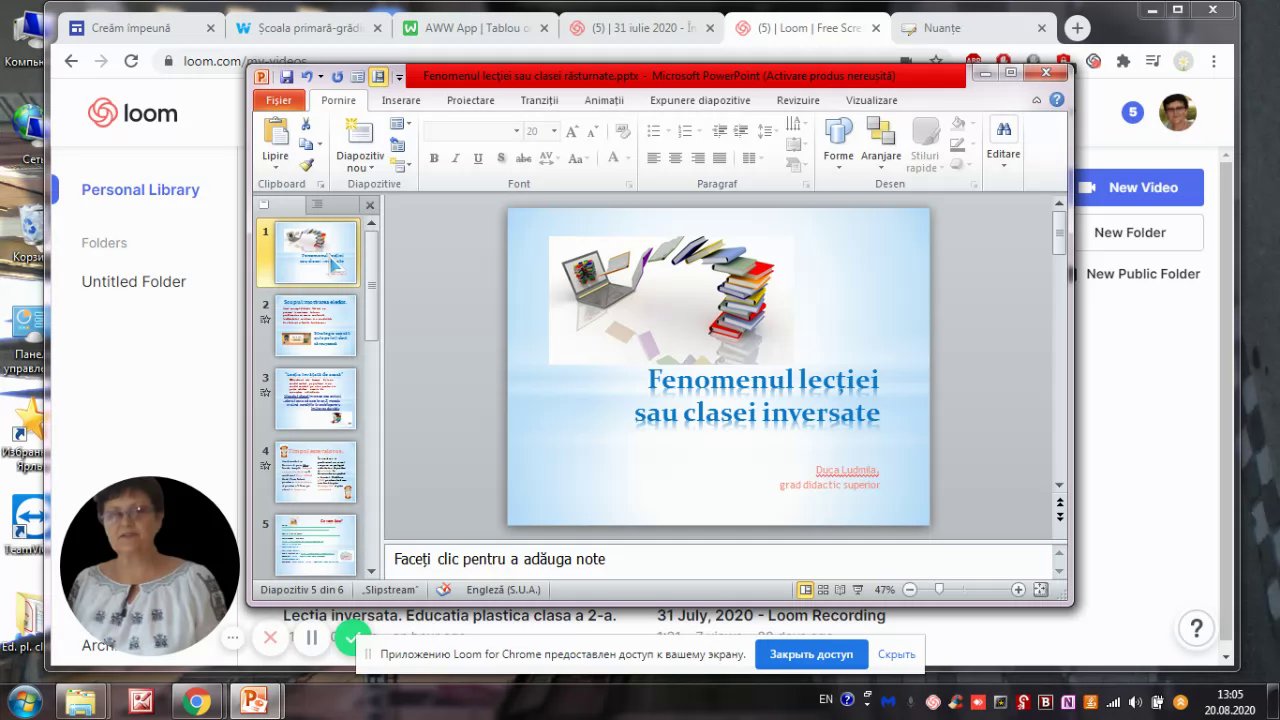Open PowerPoint Help question mark icon
Image resolution: width=1280 pixels, height=720 pixels.
(x=1056, y=100)
